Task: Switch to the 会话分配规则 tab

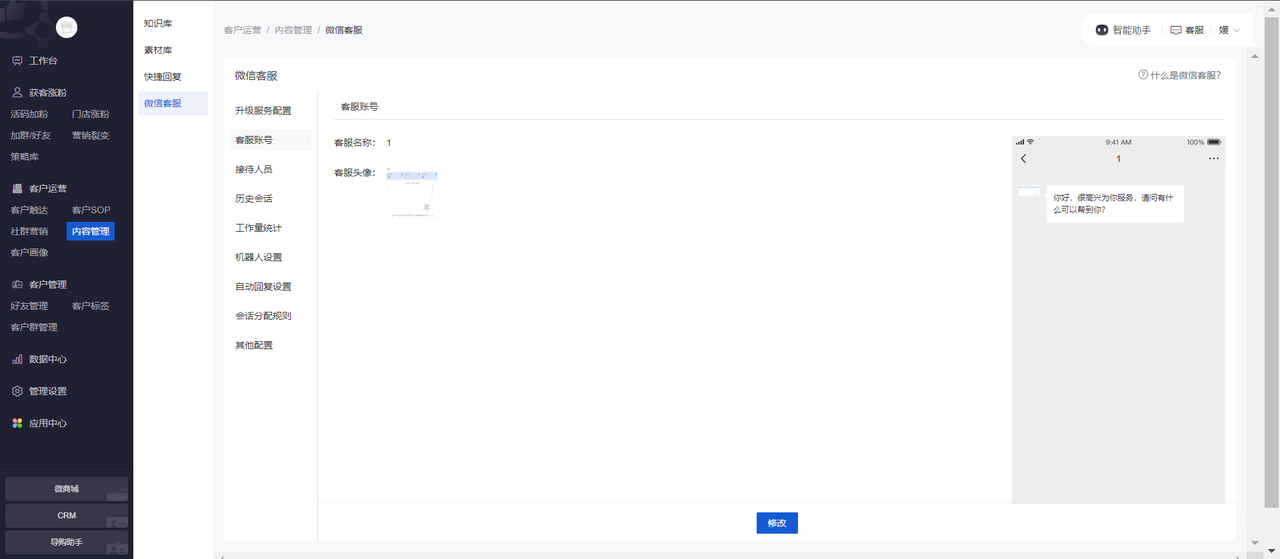Action: 263,316
